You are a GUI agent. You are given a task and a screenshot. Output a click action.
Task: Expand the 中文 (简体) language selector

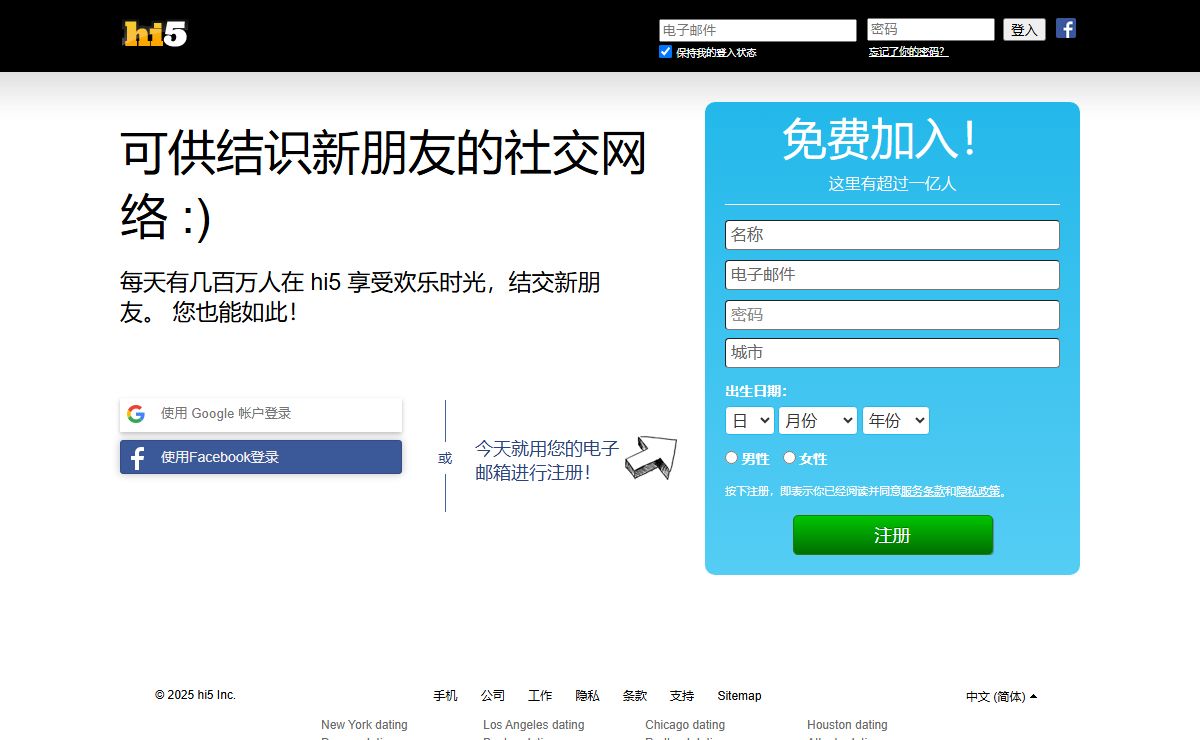click(1001, 697)
